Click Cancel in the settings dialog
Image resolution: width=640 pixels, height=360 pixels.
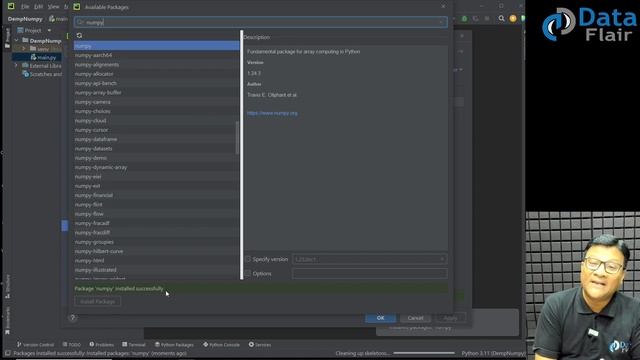pyautogui.click(x=415, y=318)
